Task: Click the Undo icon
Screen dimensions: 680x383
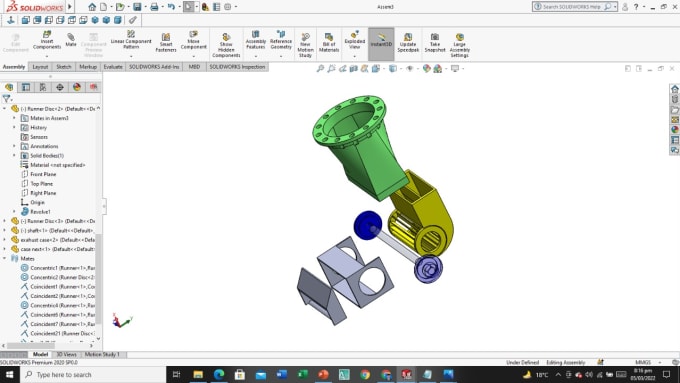Action: tap(171, 7)
